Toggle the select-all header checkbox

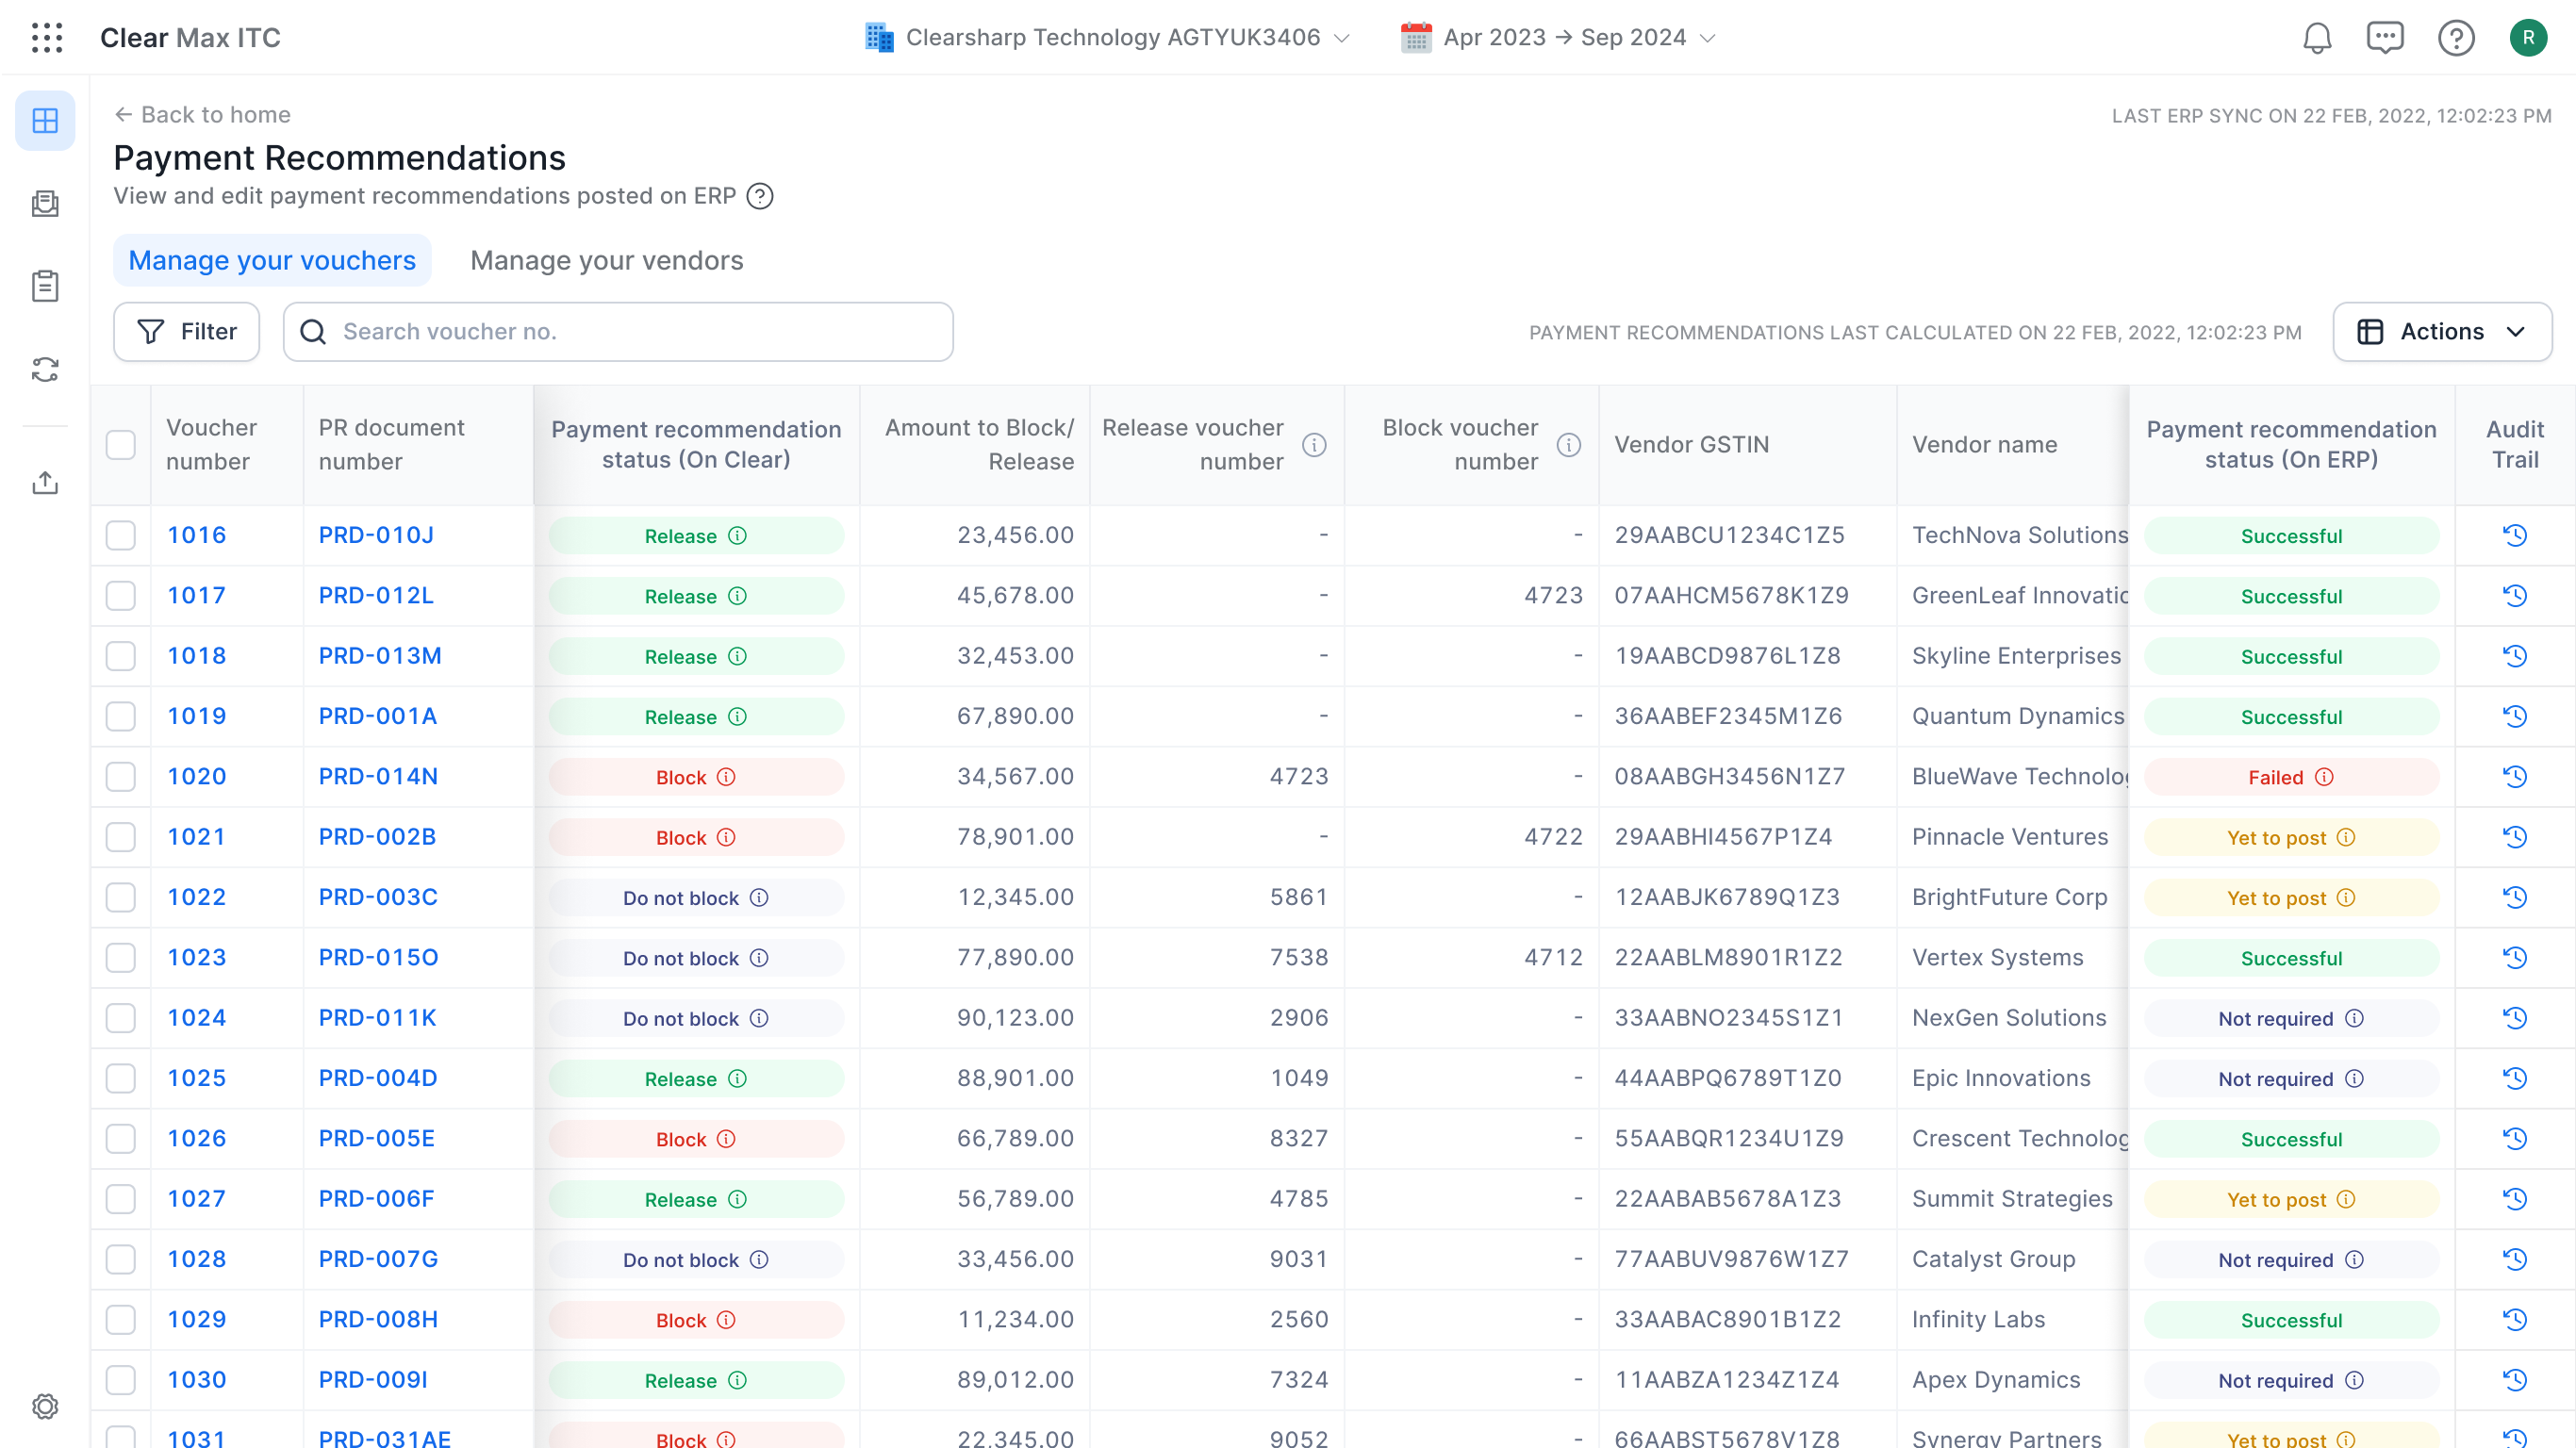(x=121, y=445)
